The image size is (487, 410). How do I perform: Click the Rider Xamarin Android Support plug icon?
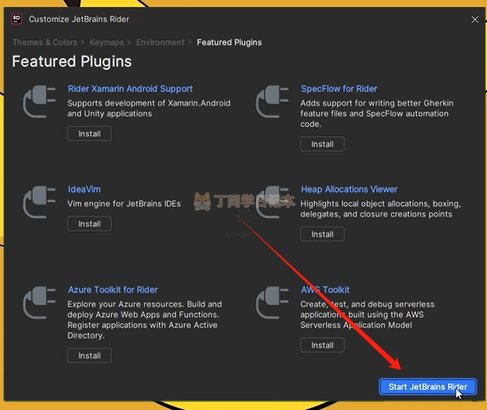(x=39, y=102)
